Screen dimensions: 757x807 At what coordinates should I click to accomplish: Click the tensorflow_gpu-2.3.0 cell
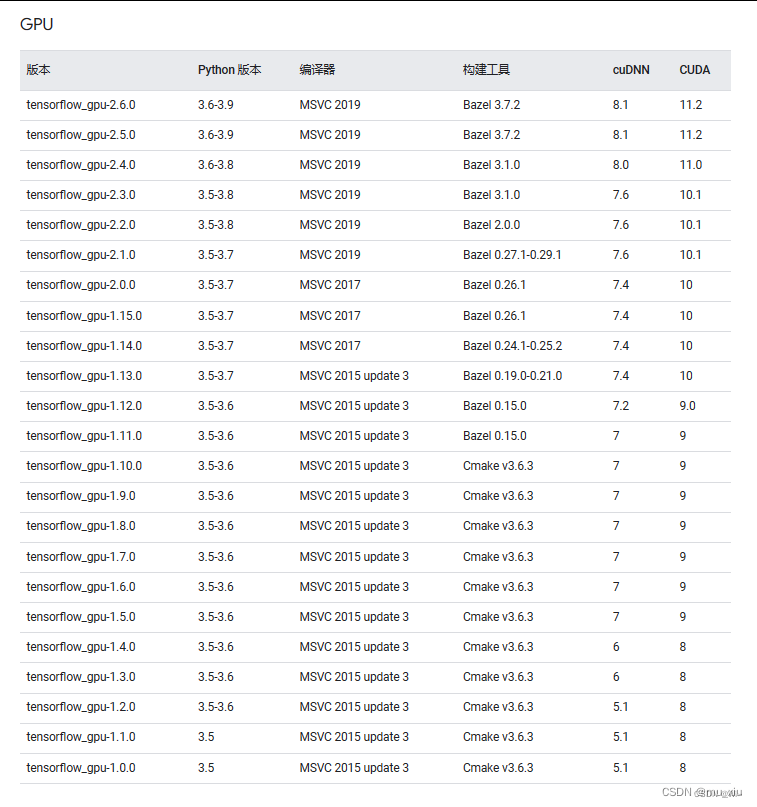click(x=81, y=195)
